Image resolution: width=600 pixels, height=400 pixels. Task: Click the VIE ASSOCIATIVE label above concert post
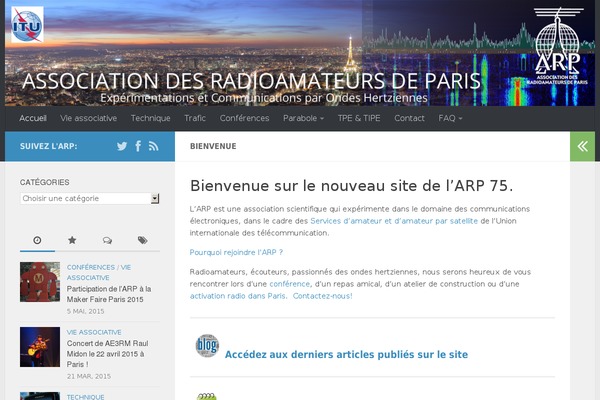pyautogui.click(x=94, y=332)
